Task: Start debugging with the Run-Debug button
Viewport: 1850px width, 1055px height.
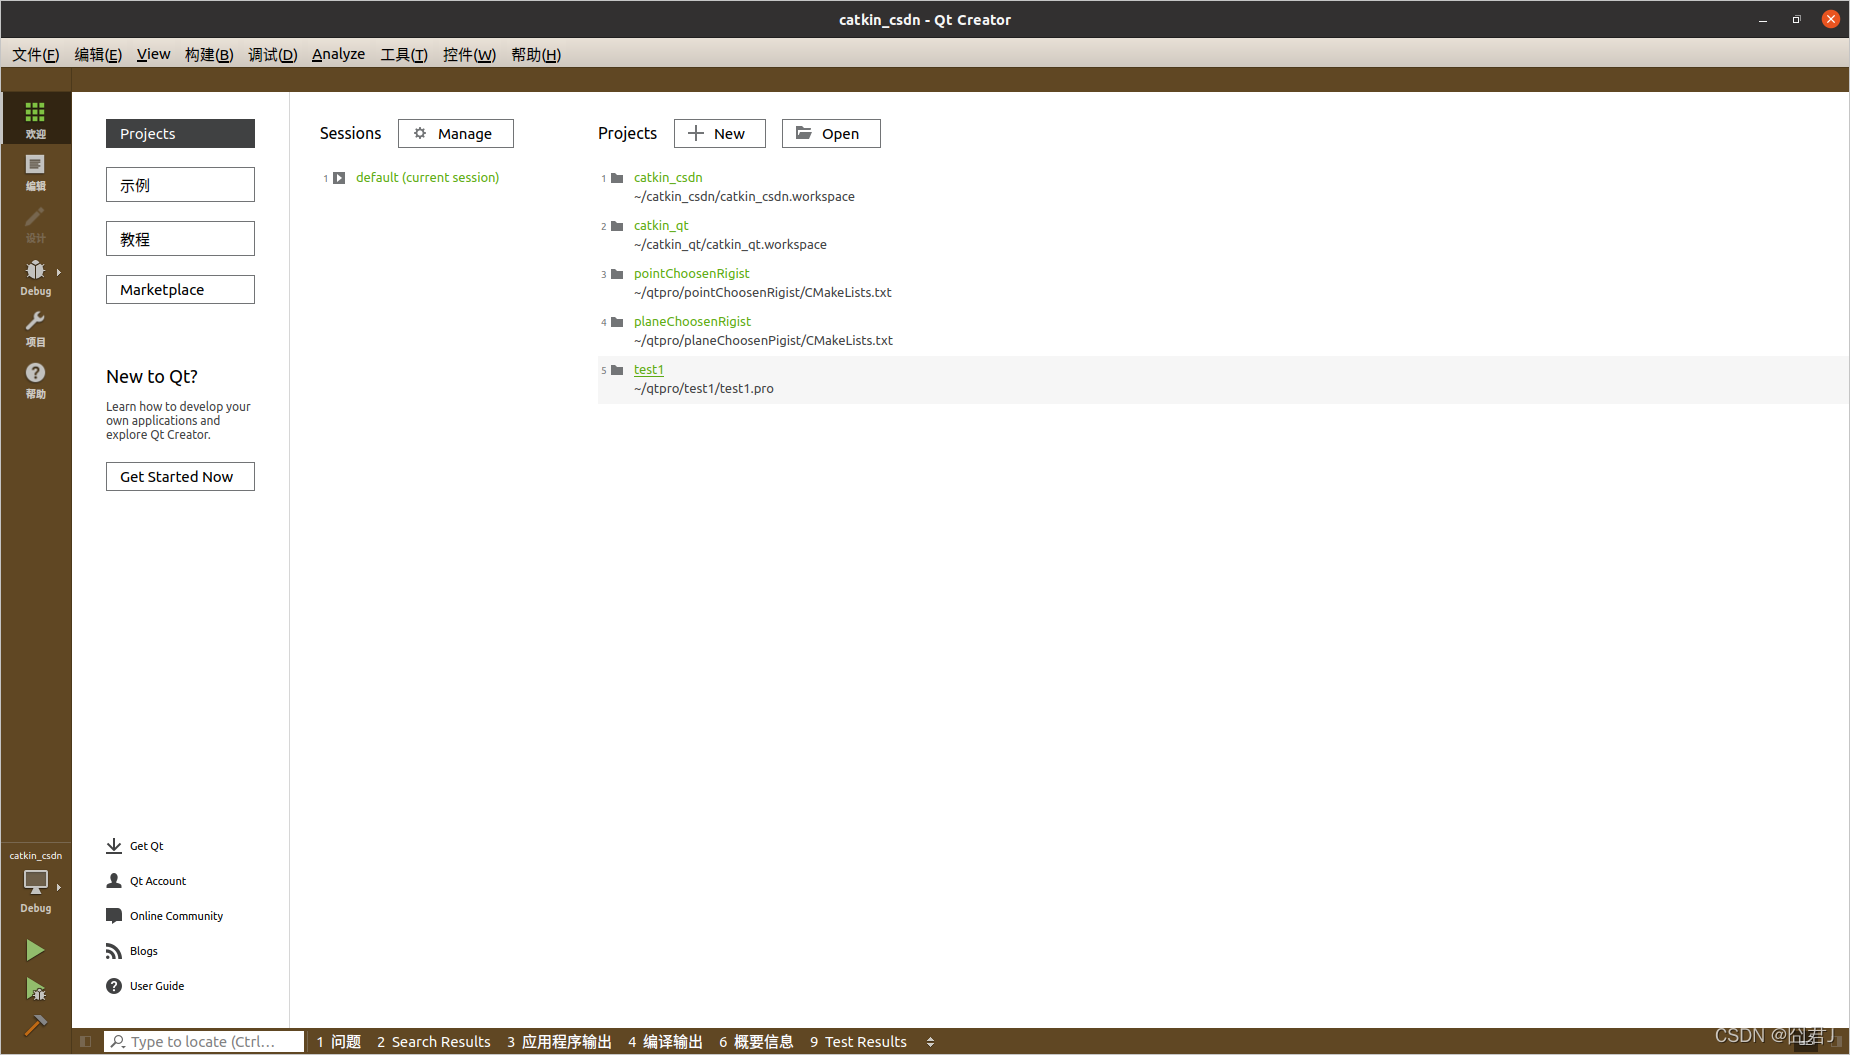Action: [x=35, y=989]
